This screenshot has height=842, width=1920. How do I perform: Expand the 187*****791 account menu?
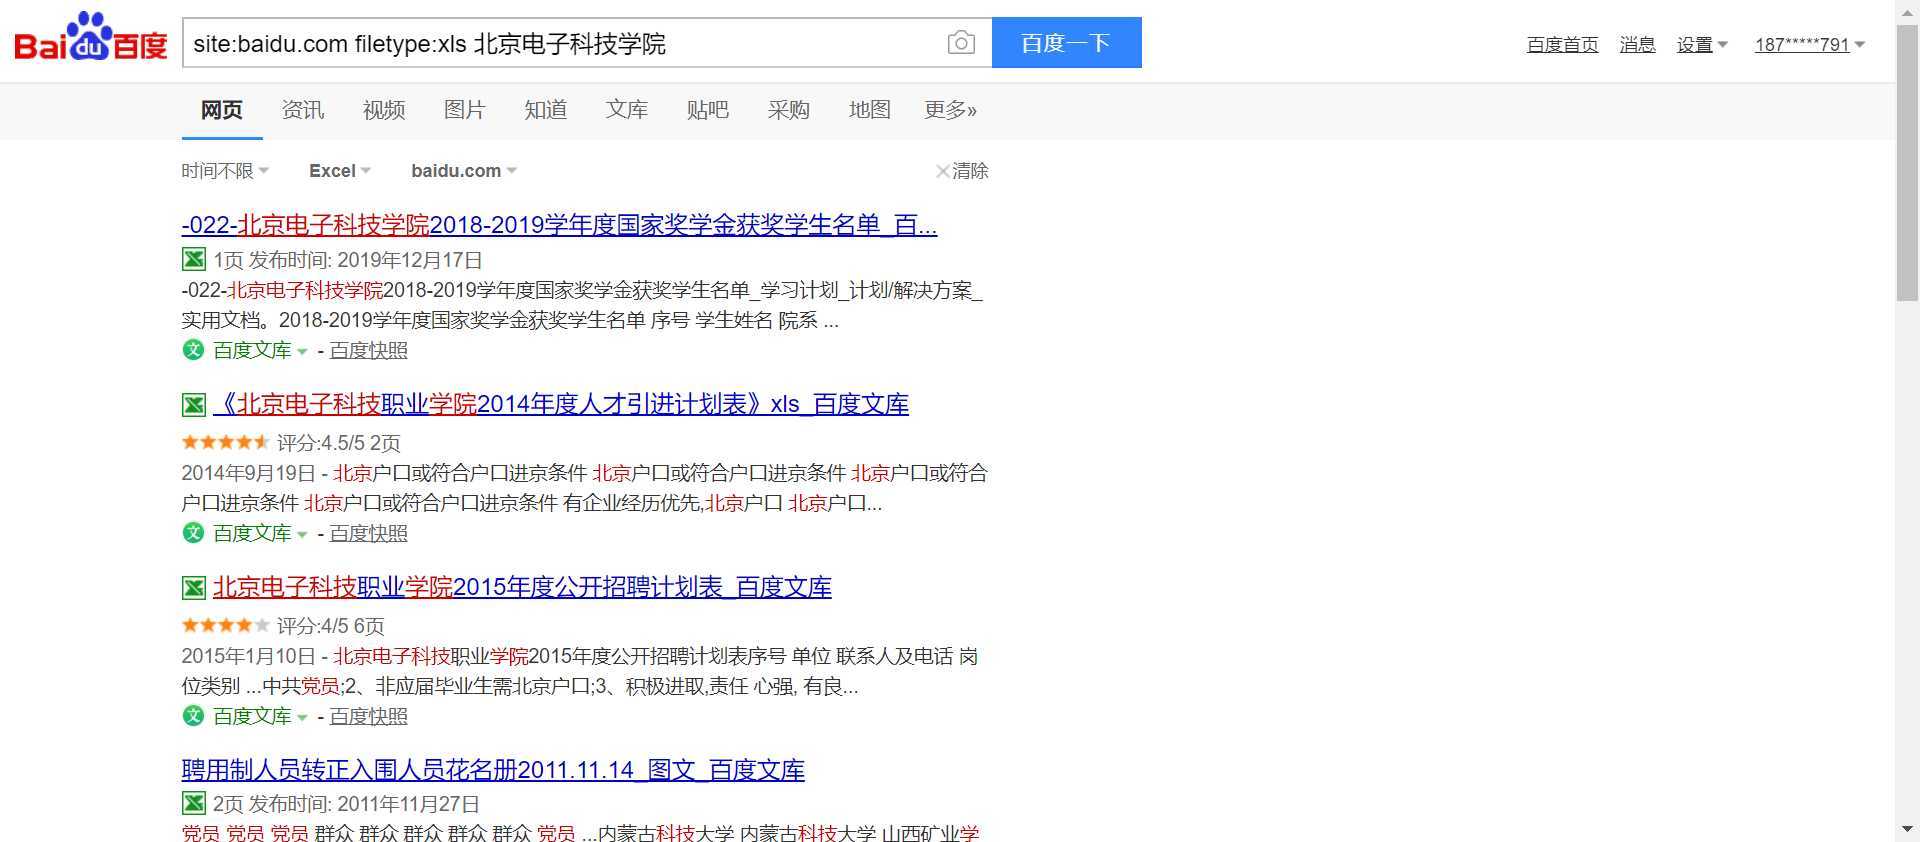click(1809, 44)
